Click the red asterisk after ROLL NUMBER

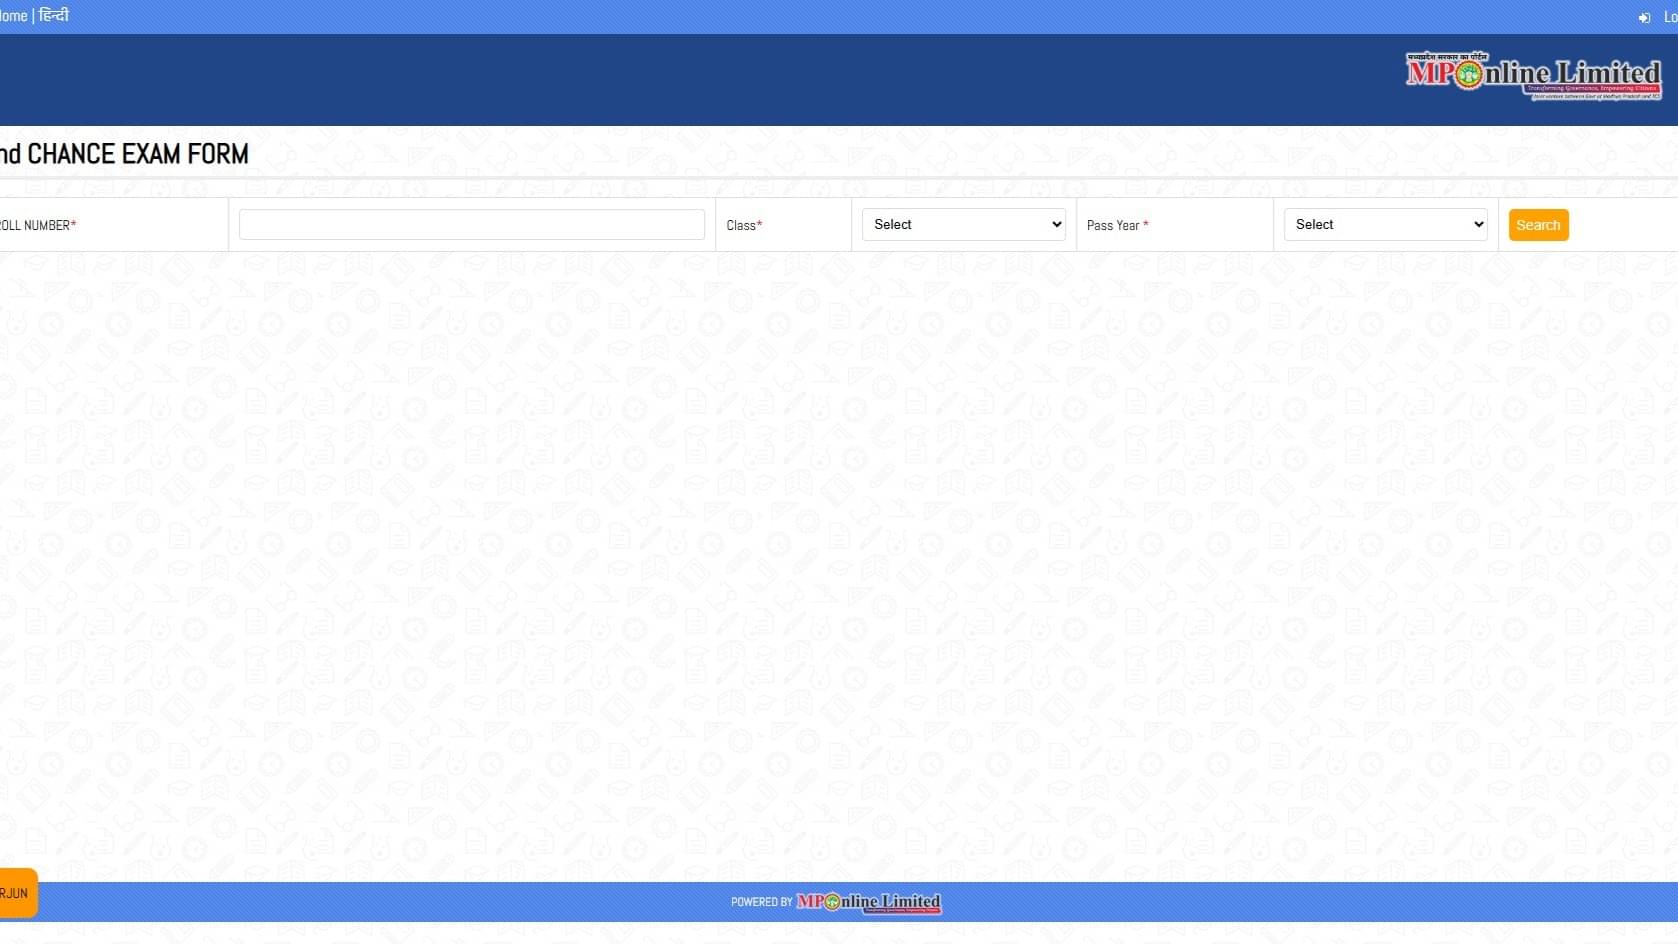[74, 225]
